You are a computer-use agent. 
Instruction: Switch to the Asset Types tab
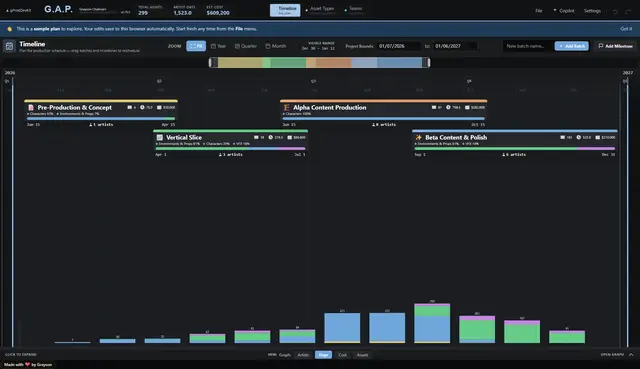[320, 10]
